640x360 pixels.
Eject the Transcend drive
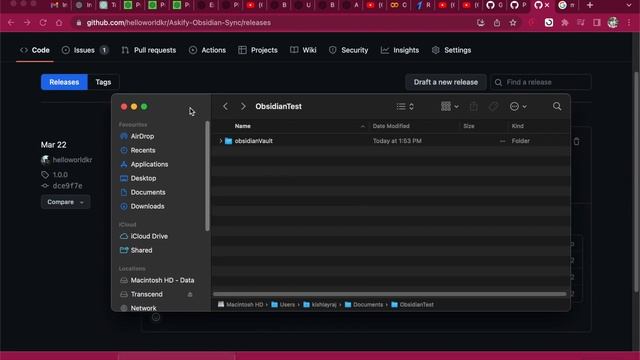[190, 294]
